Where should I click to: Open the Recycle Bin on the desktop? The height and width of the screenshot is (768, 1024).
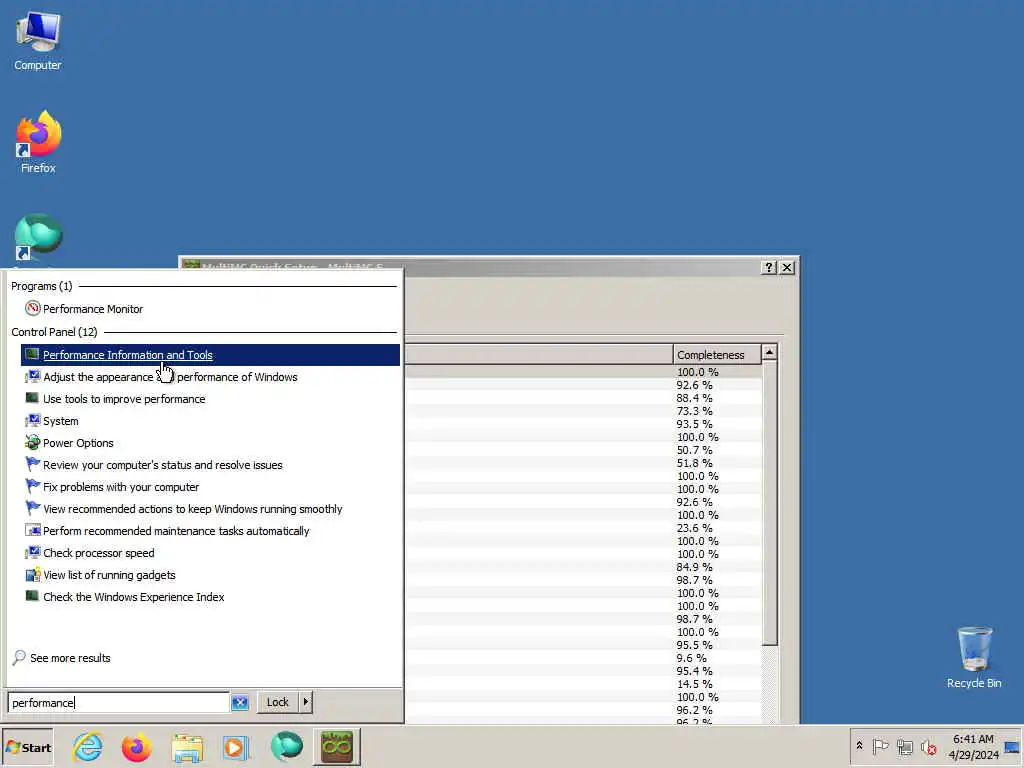point(974,658)
